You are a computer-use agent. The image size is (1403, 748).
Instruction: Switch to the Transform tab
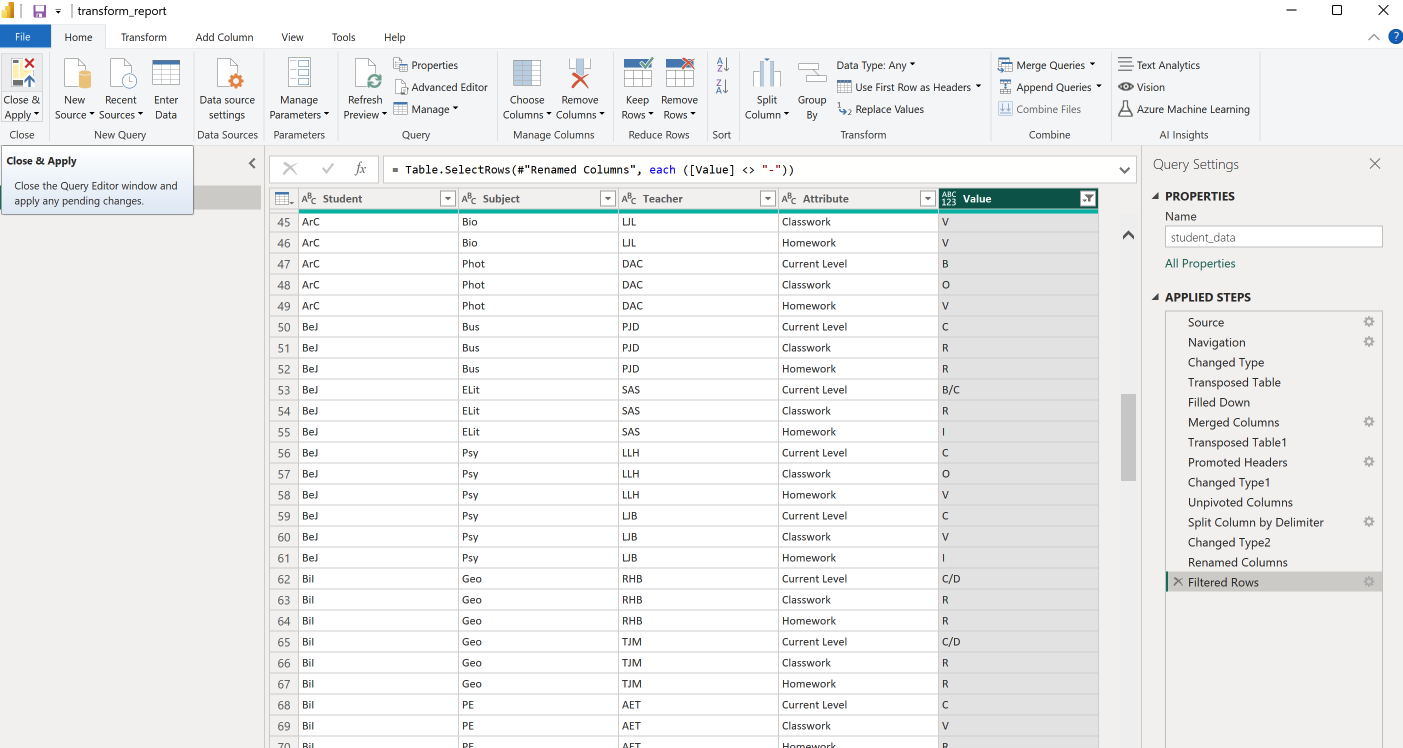coord(144,37)
